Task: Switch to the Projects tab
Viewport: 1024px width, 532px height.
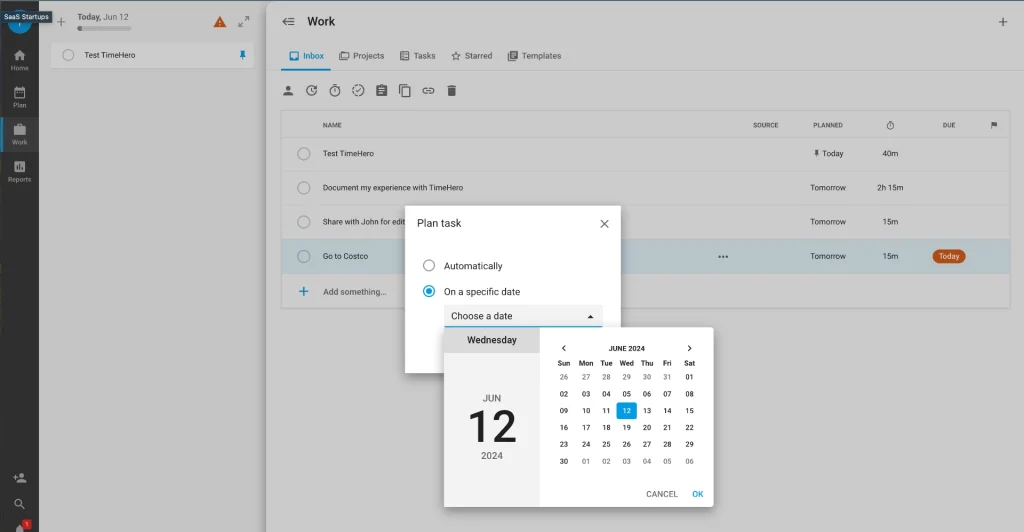Action: pyautogui.click(x=361, y=56)
